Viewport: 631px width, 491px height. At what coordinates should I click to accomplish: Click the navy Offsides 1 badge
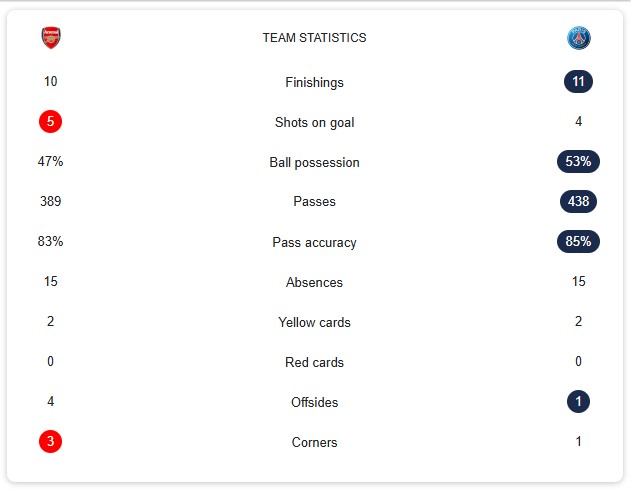pyautogui.click(x=578, y=401)
